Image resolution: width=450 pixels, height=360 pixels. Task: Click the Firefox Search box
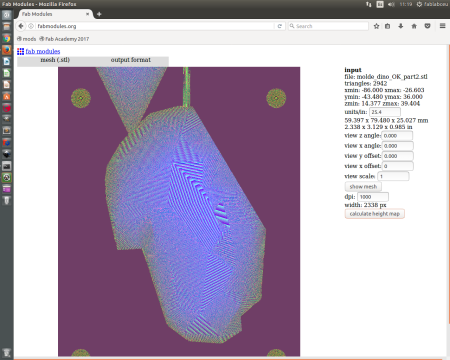pos(328,26)
